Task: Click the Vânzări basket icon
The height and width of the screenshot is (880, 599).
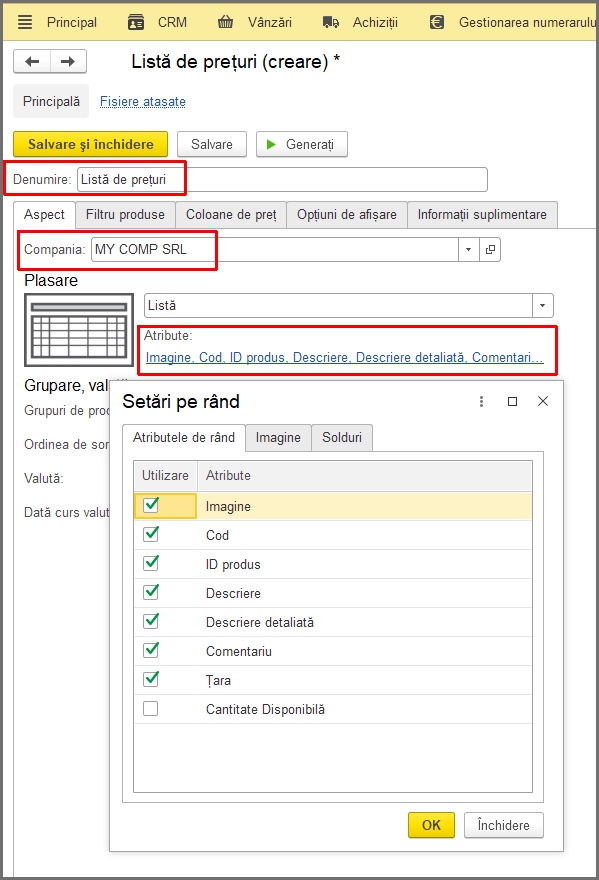Action: (226, 22)
